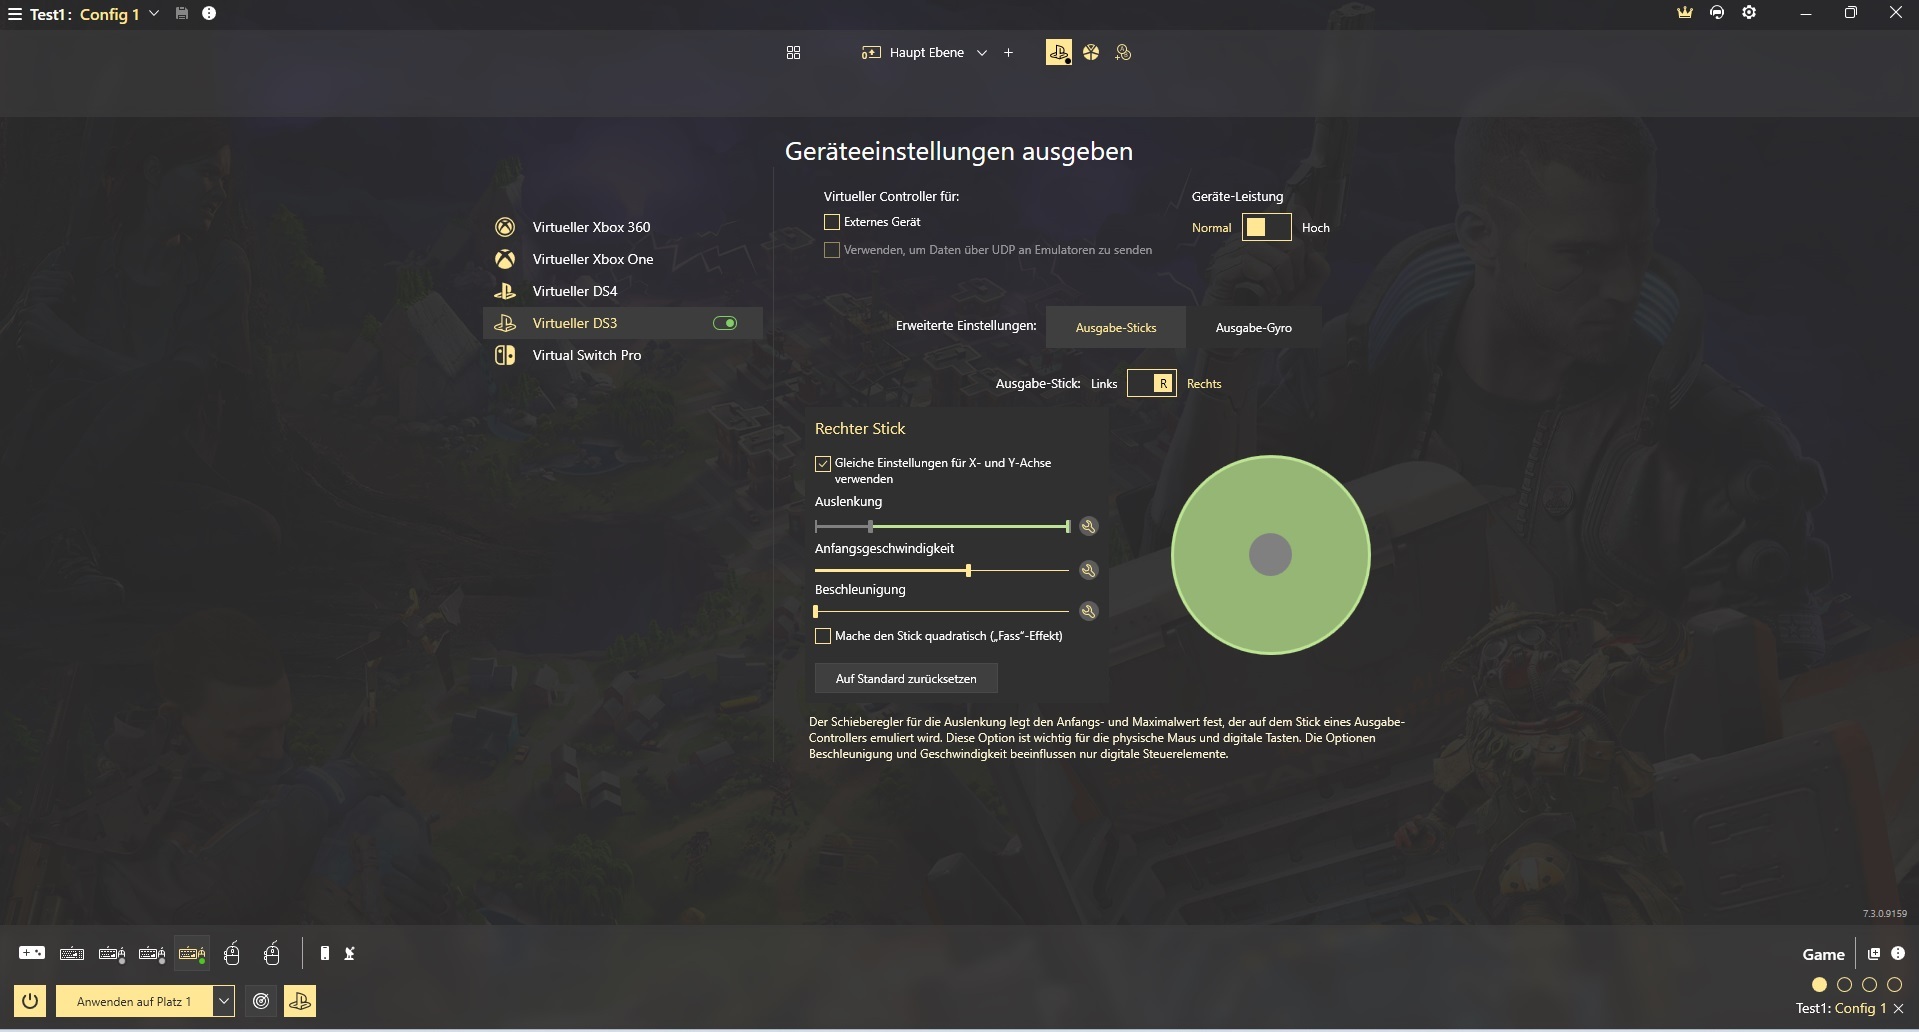This screenshot has width=1919, height=1032.
Task: Enable the Externes Gerät checkbox
Action: click(x=832, y=222)
